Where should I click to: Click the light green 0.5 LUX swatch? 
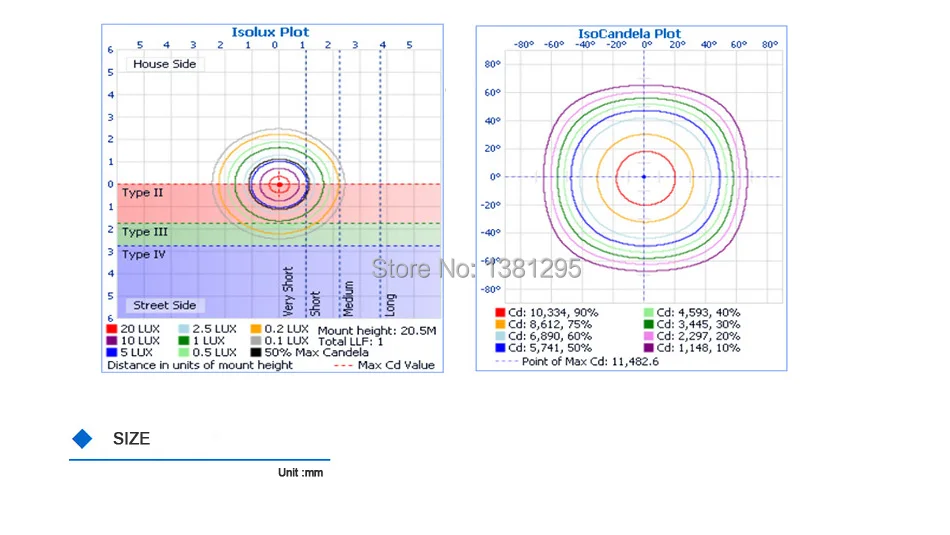184,352
